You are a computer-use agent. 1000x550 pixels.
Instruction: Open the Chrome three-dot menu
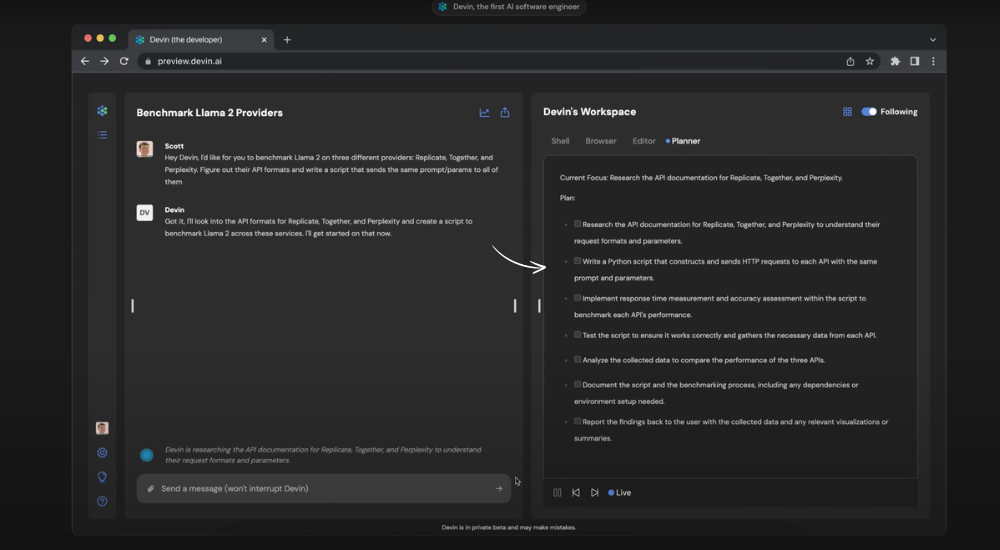933,61
